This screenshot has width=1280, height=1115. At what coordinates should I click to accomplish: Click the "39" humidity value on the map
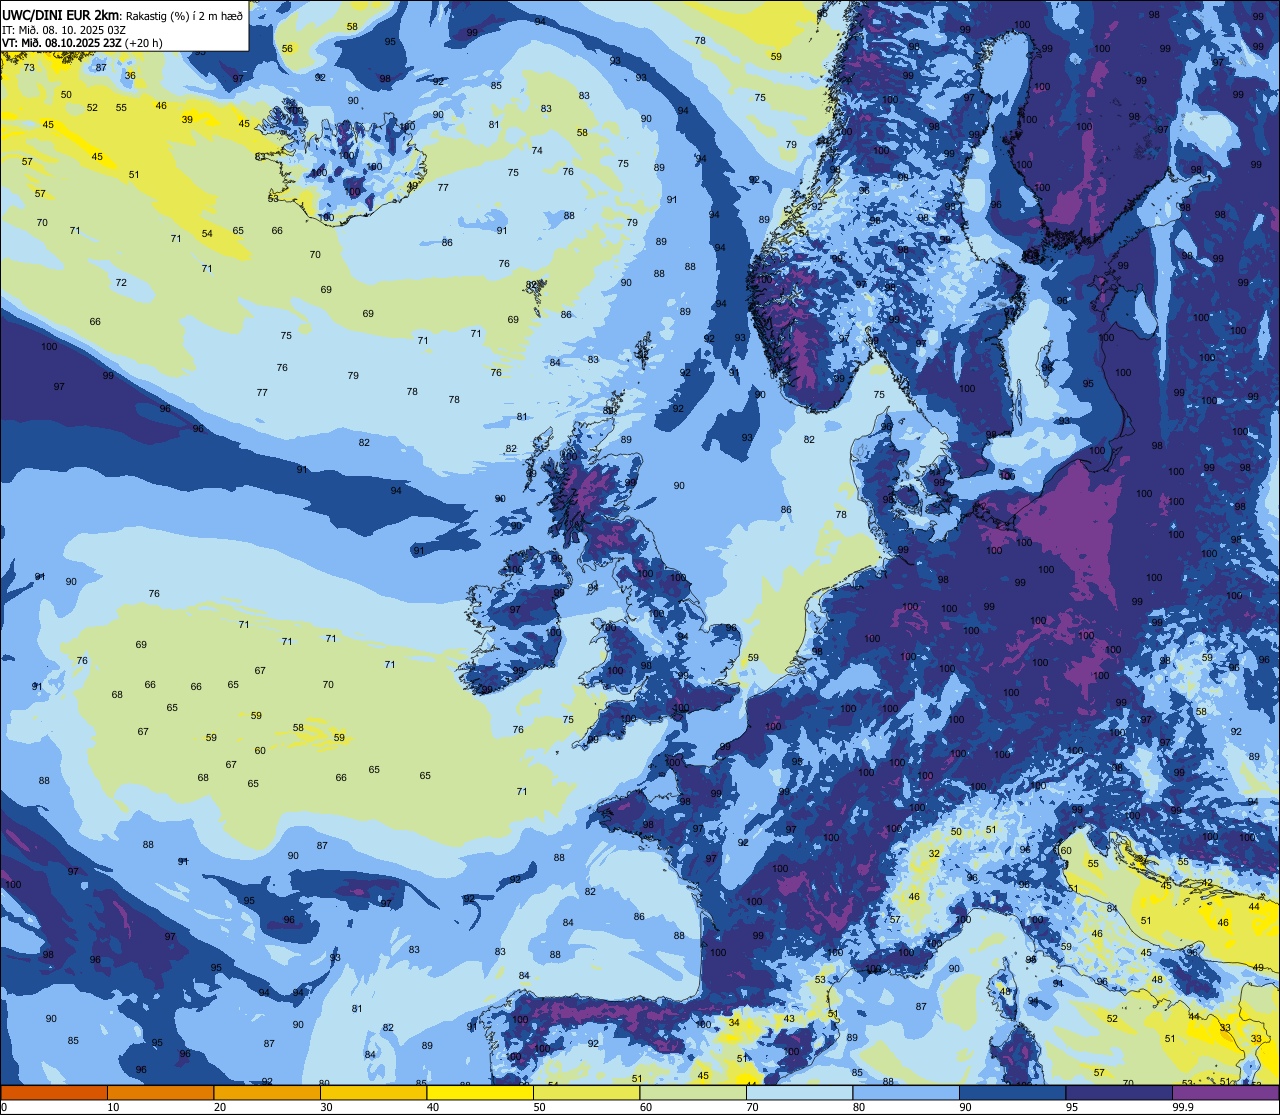coord(187,120)
